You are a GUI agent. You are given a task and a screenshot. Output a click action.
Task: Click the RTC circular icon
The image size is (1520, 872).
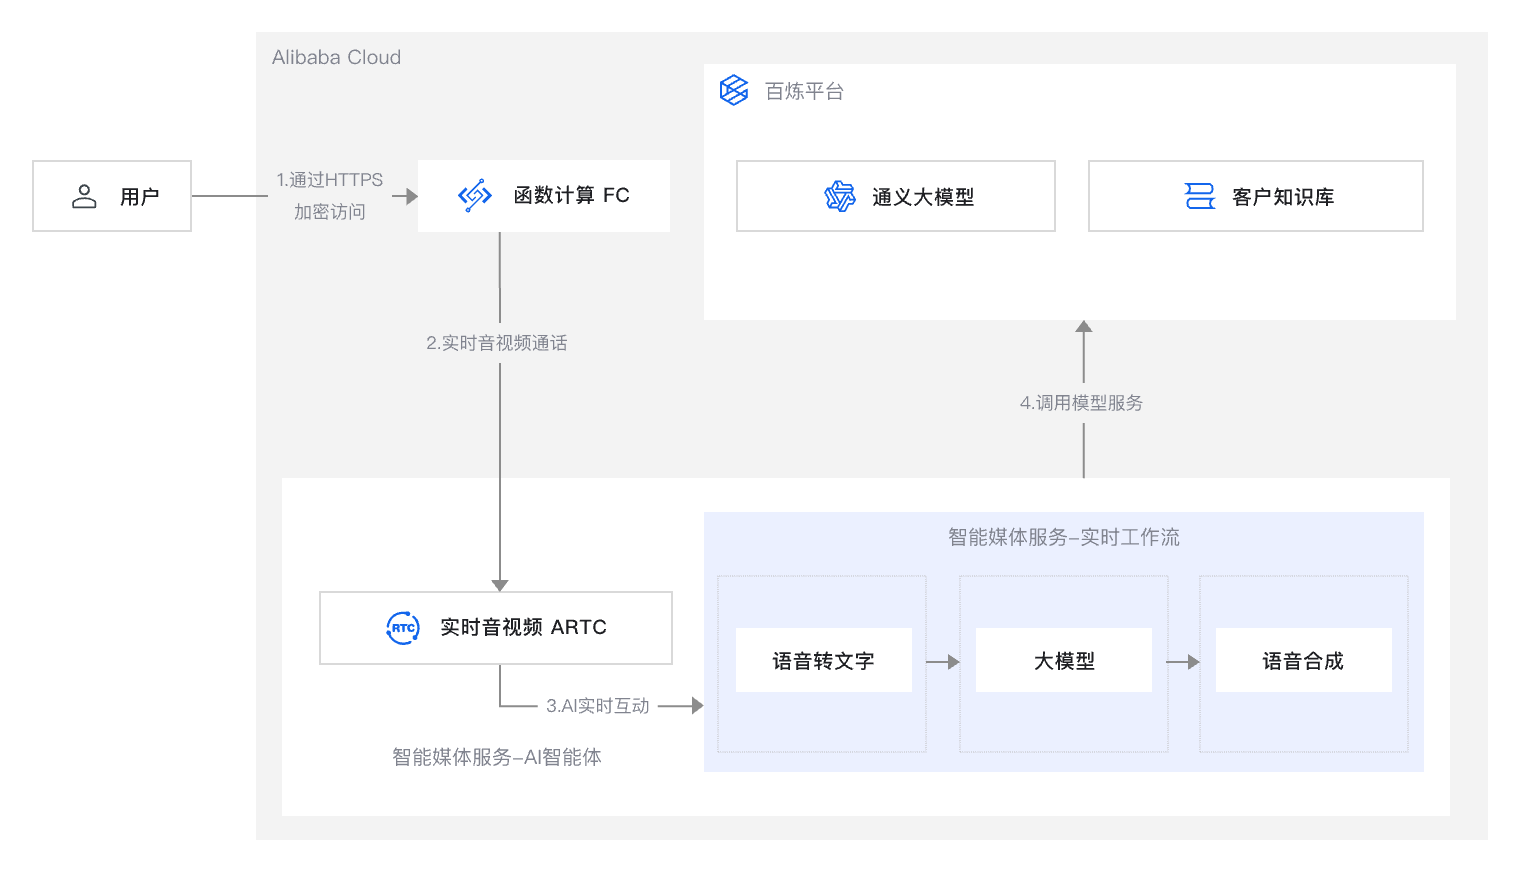coord(403,628)
